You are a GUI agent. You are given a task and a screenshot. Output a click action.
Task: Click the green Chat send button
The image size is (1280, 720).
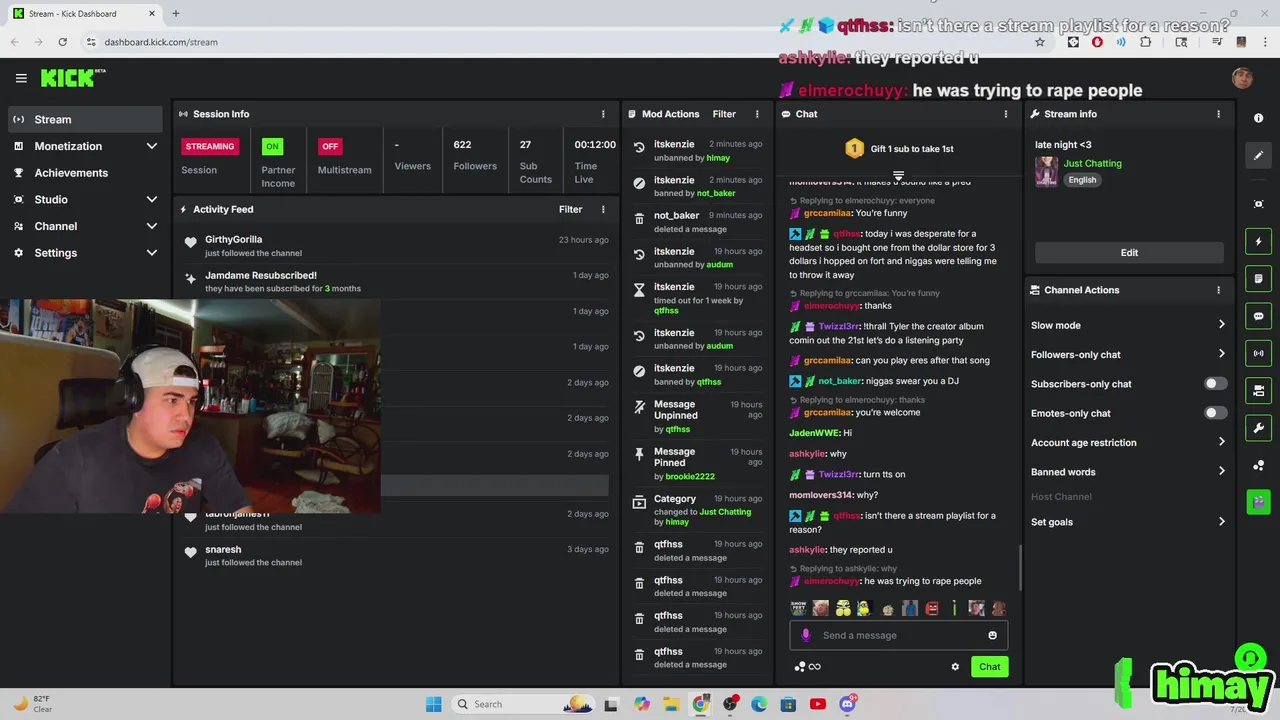[989, 667]
